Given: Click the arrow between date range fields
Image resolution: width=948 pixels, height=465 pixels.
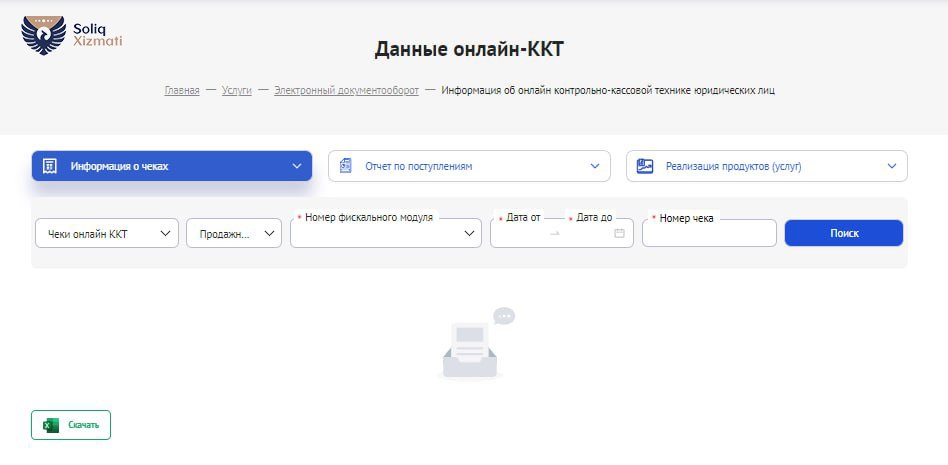Looking at the screenshot, I should 555,233.
